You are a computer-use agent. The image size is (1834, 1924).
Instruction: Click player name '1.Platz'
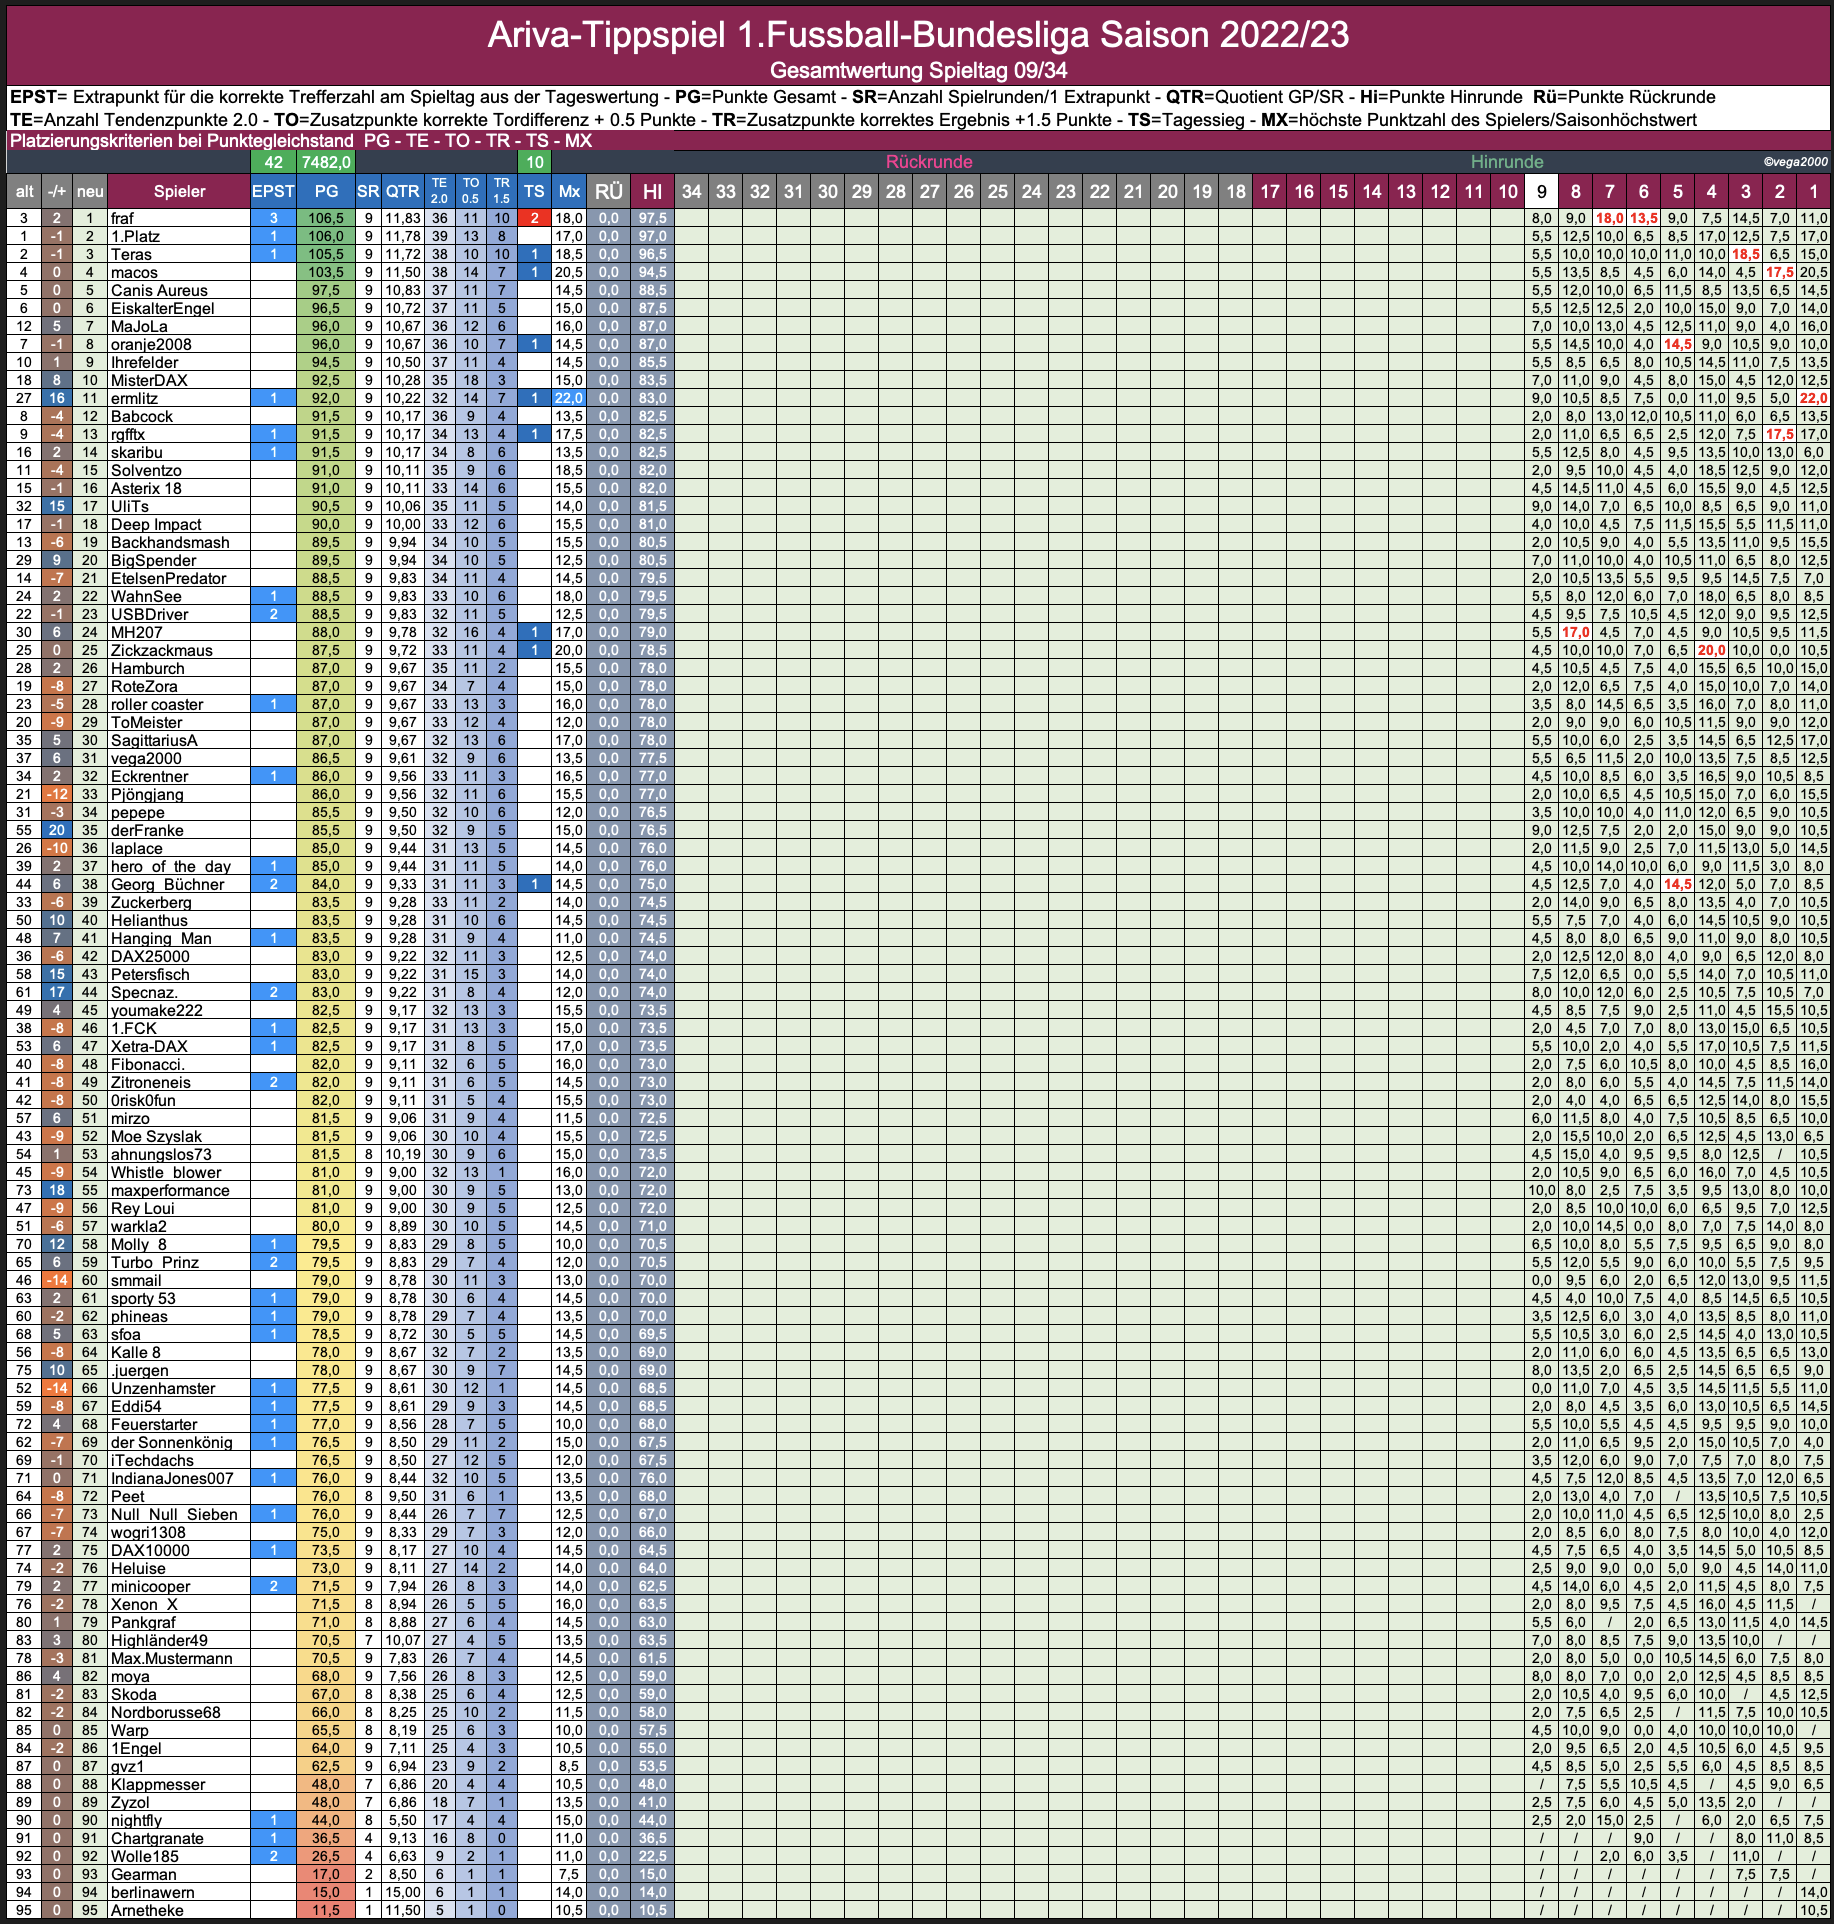point(135,236)
